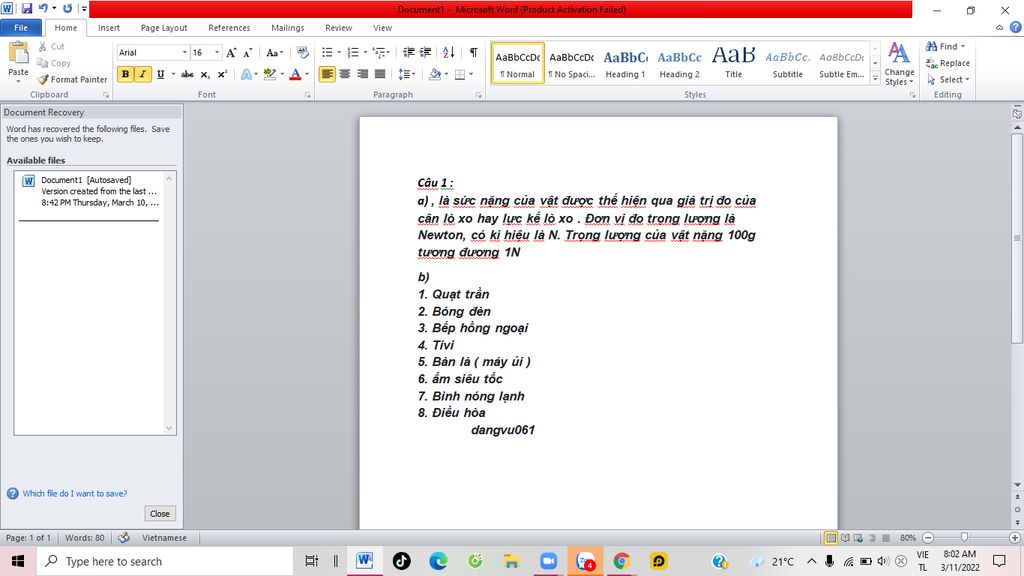Click the Cut scissors icon
Viewport: 1024px width, 576px height.
(43, 46)
